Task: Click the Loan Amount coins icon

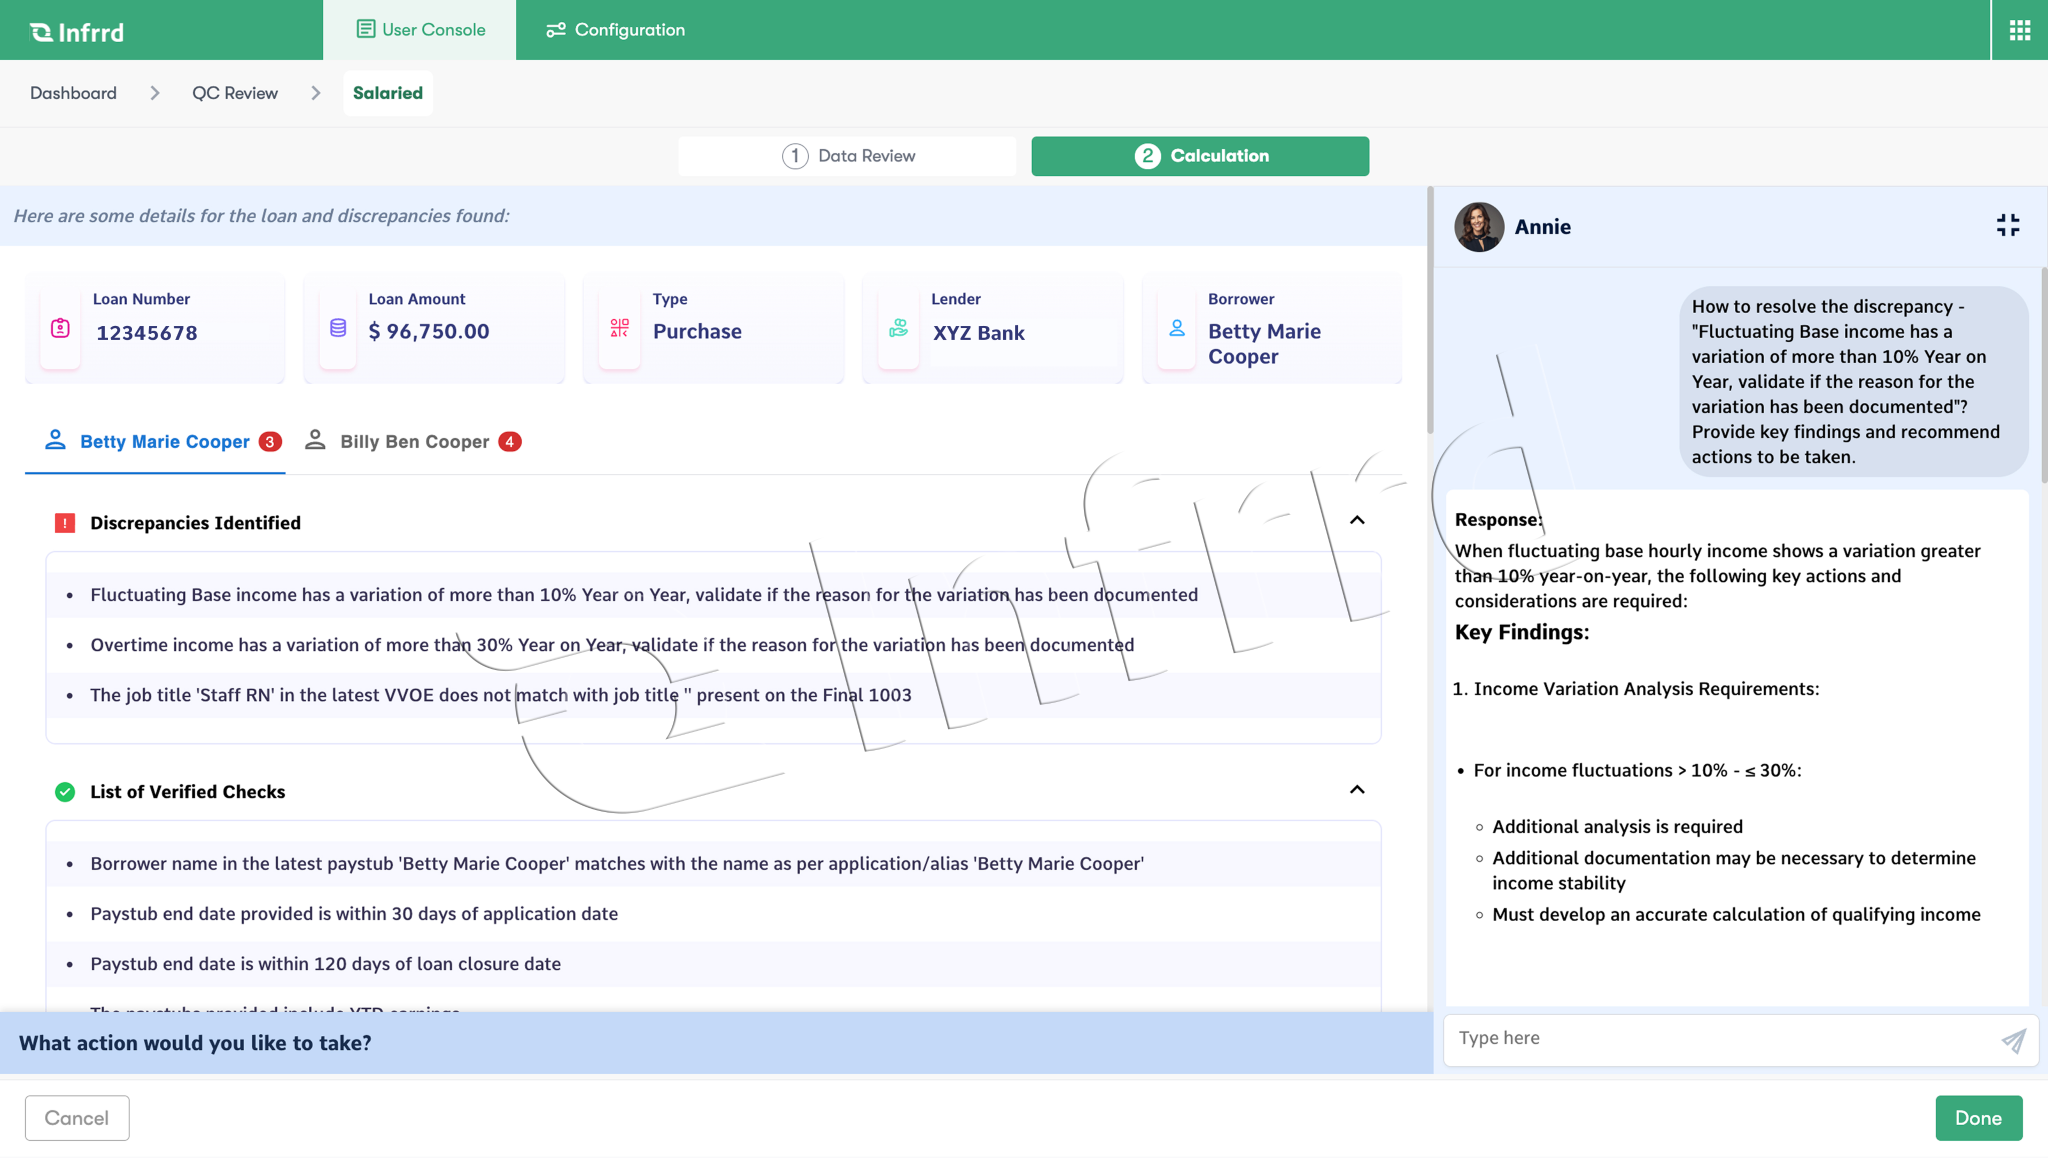Action: point(338,328)
